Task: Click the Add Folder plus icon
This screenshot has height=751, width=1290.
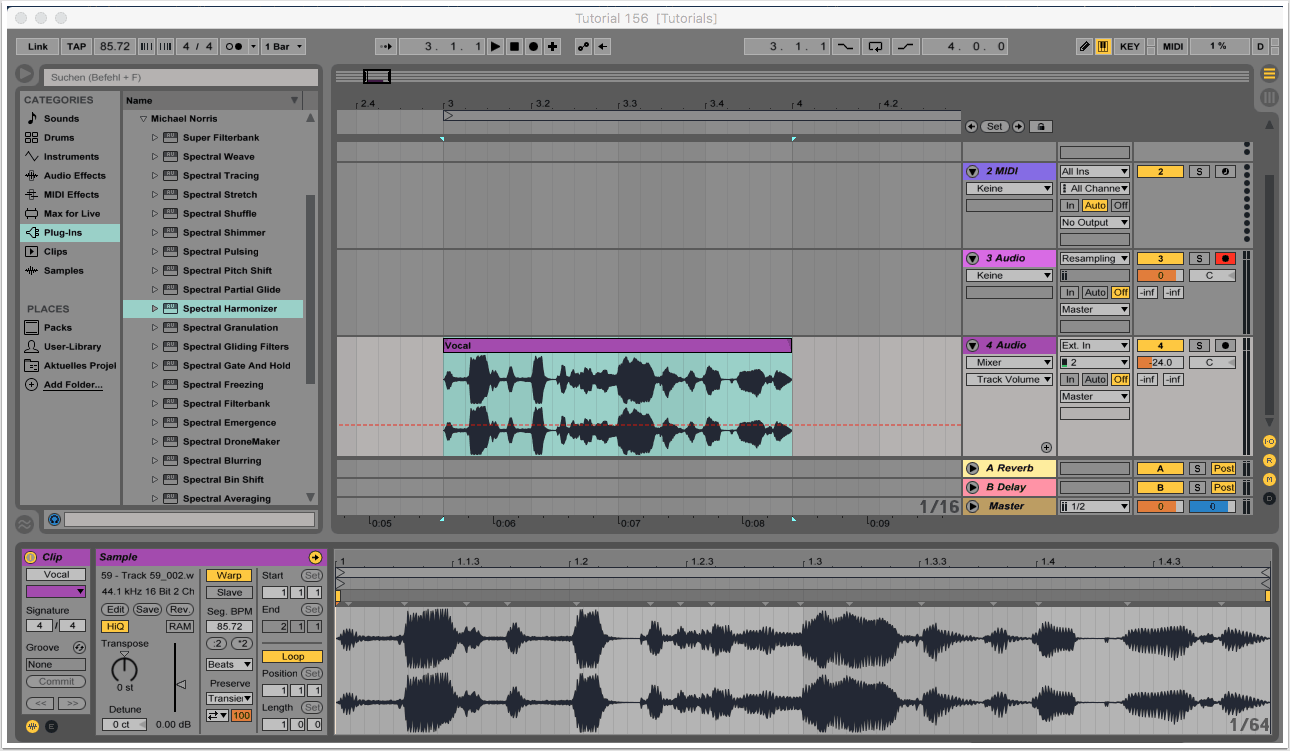Action: pos(31,385)
